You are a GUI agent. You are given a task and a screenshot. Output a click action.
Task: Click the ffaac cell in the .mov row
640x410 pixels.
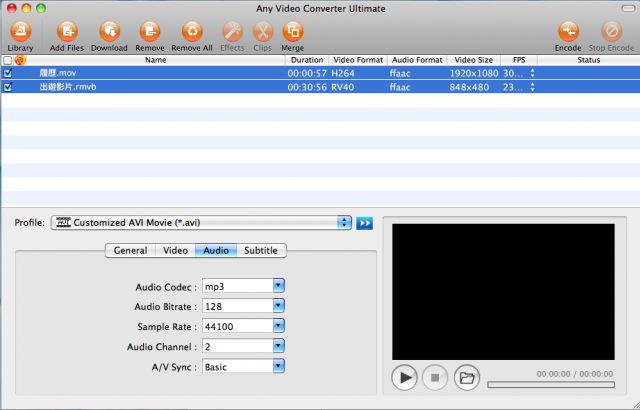click(x=400, y=73)
